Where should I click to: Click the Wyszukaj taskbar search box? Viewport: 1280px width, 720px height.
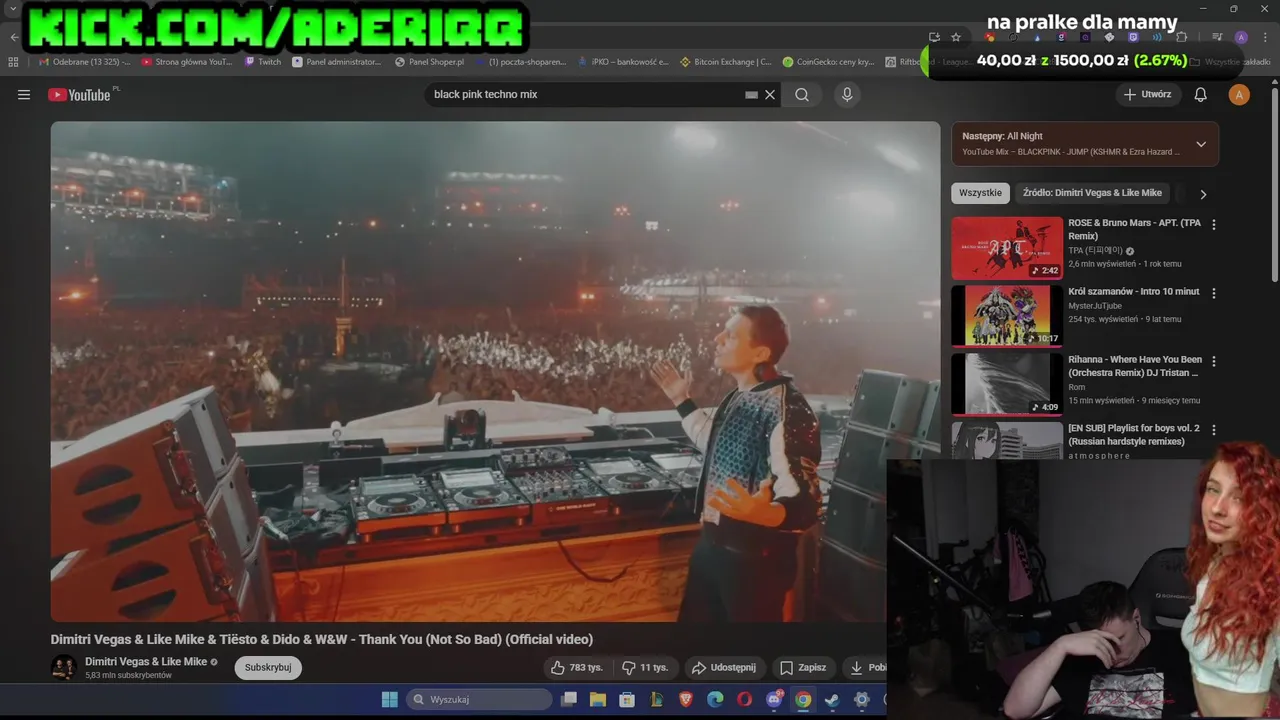pyautogui.click(x=479, y=699)
